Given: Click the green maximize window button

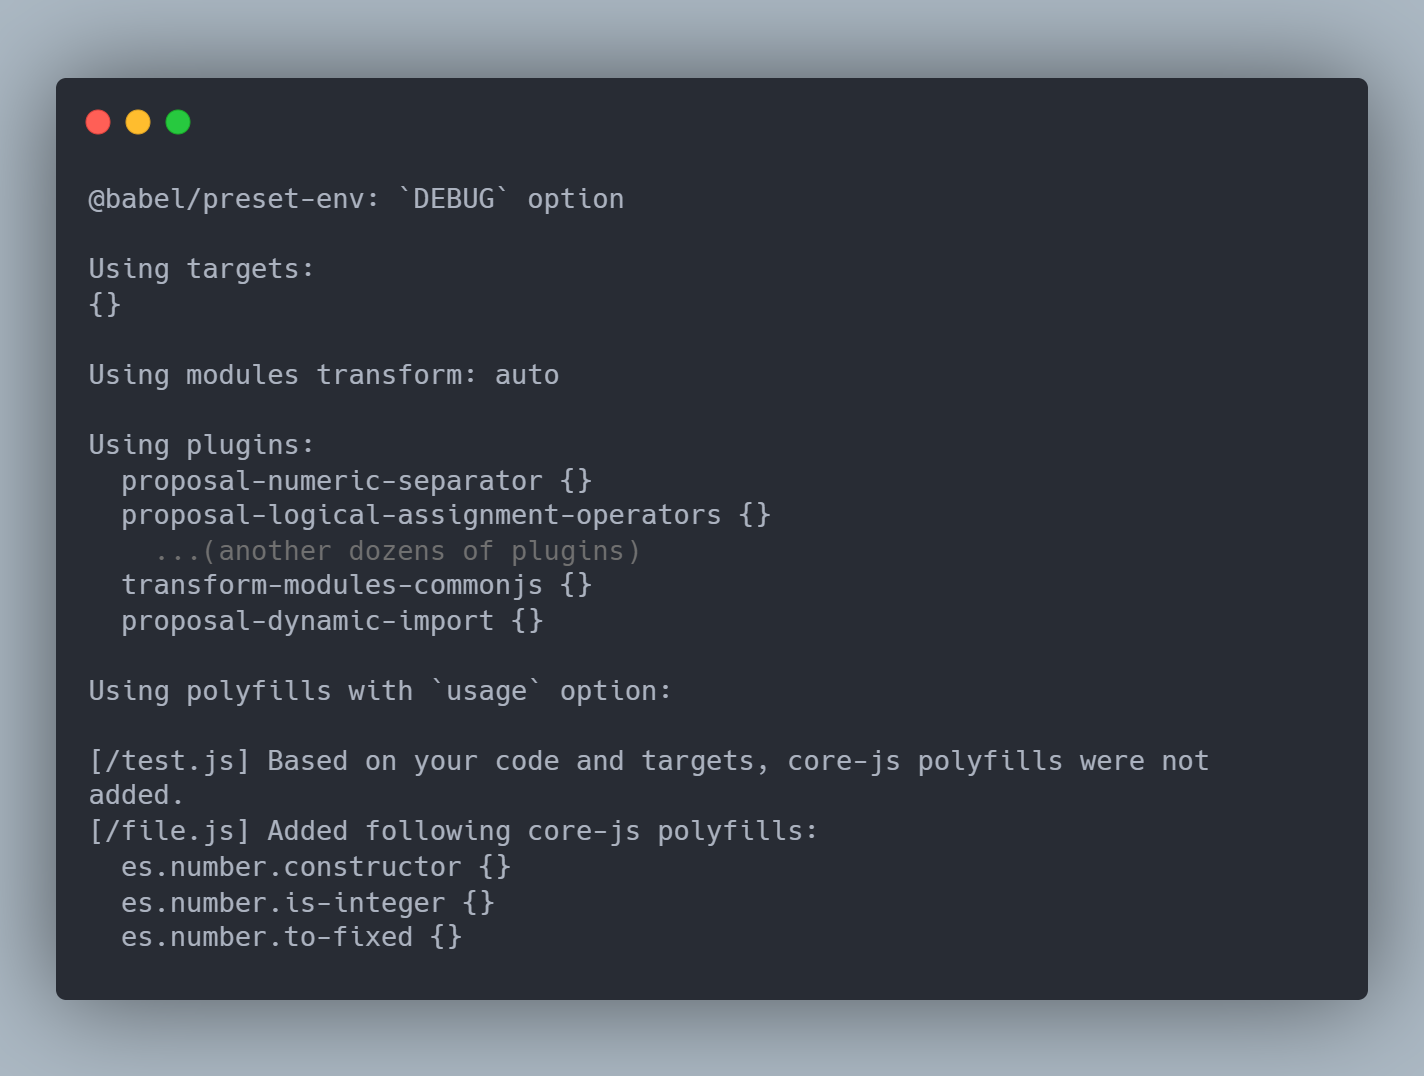Looking at the screenshot, I should (178, 122).
